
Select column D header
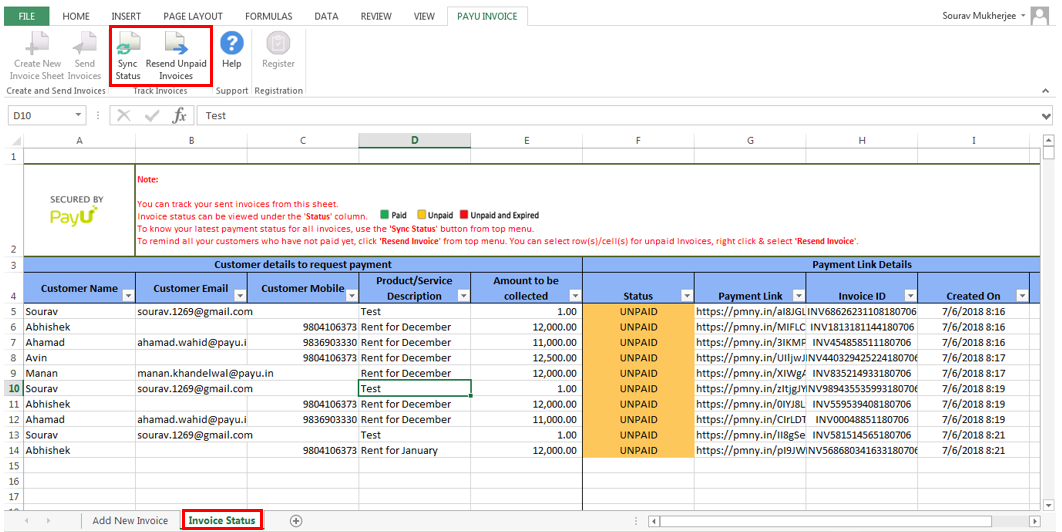415,140
